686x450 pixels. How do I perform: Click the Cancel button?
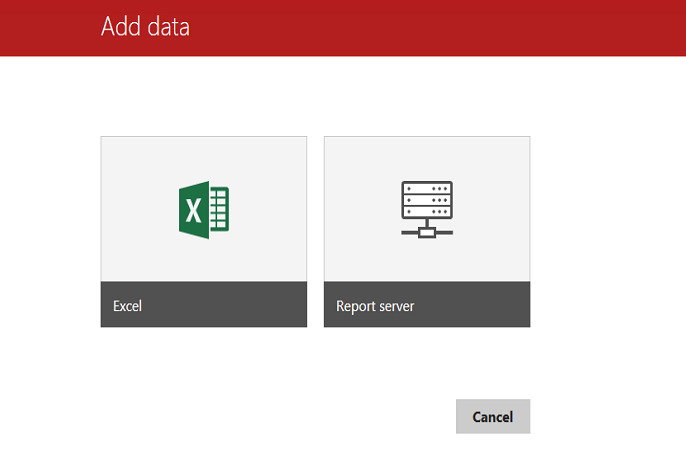click(x=492, y=416)
